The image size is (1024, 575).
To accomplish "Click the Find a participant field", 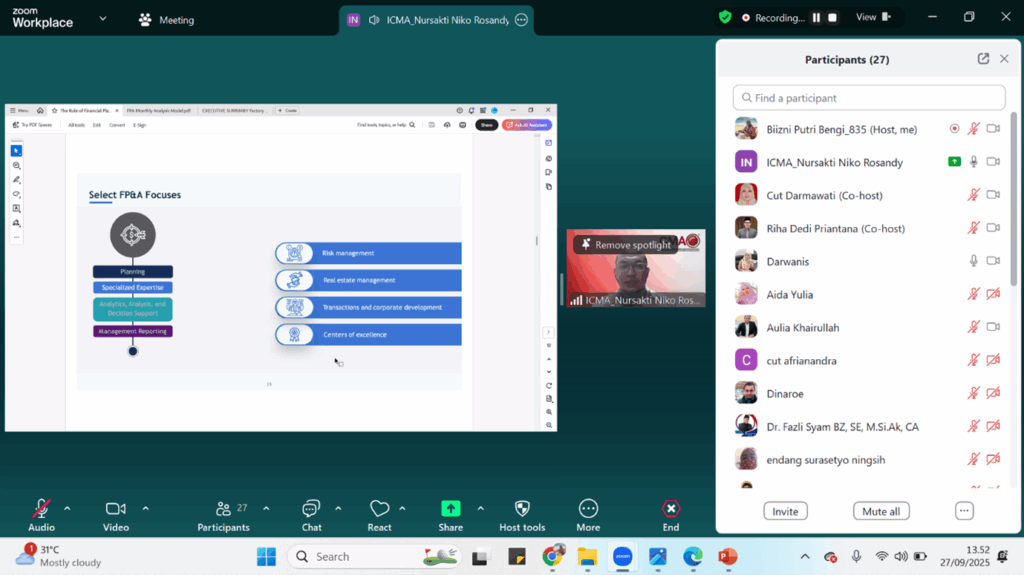I will [x=868, y=98].
